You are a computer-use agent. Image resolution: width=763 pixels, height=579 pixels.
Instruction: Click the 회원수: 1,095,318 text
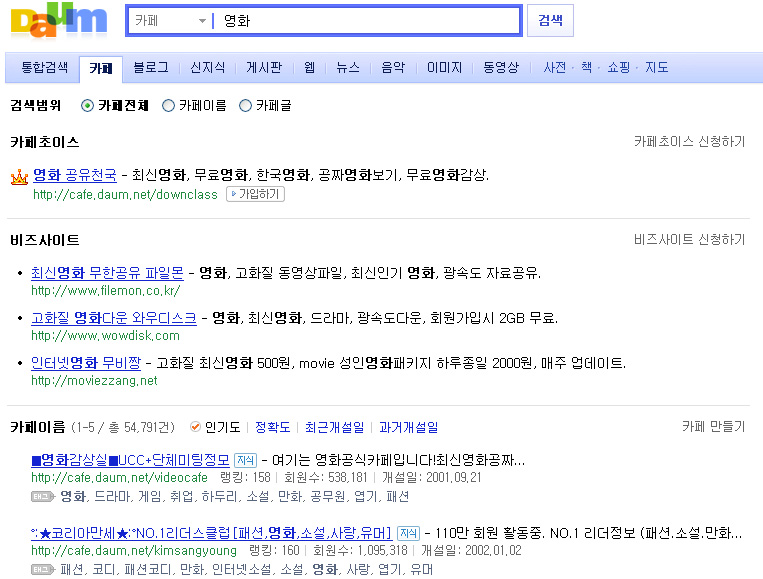(360, 550)
